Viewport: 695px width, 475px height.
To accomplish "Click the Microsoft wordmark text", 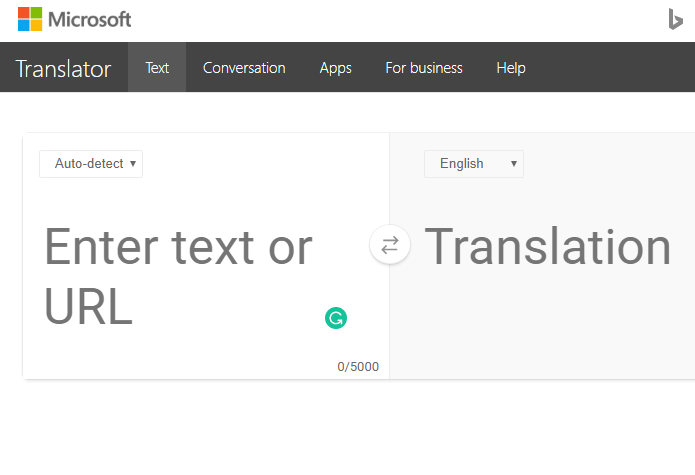I will click(89, 19).
